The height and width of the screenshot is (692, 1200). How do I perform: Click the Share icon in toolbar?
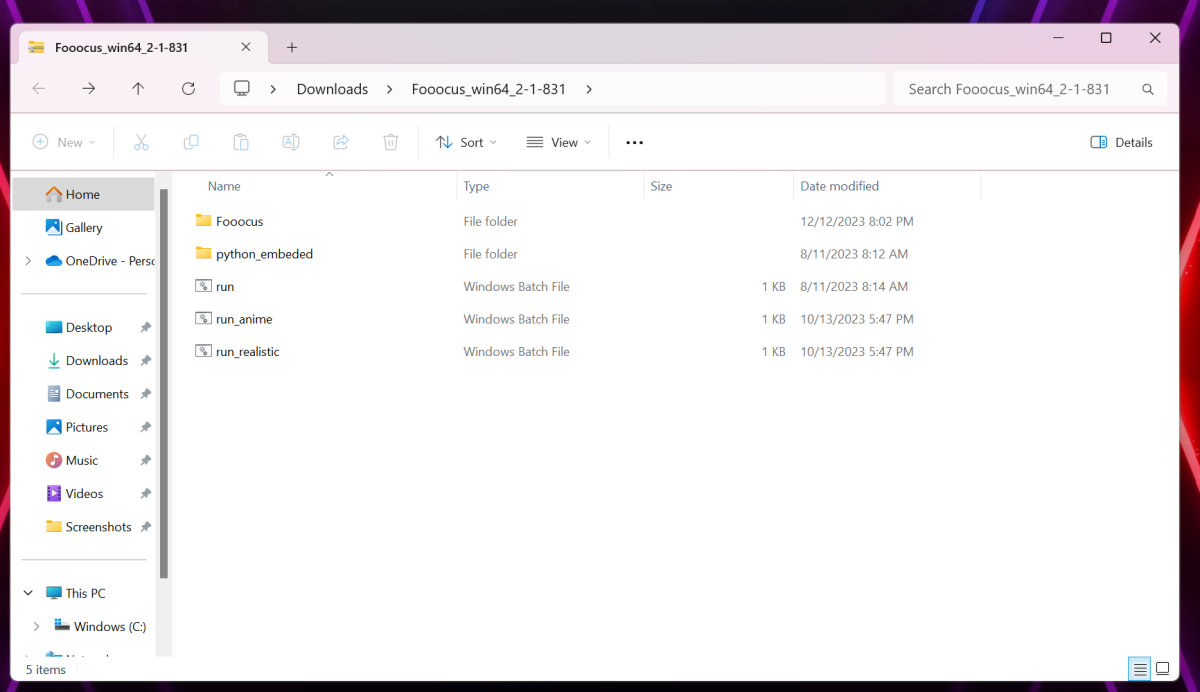pos(341,142)
